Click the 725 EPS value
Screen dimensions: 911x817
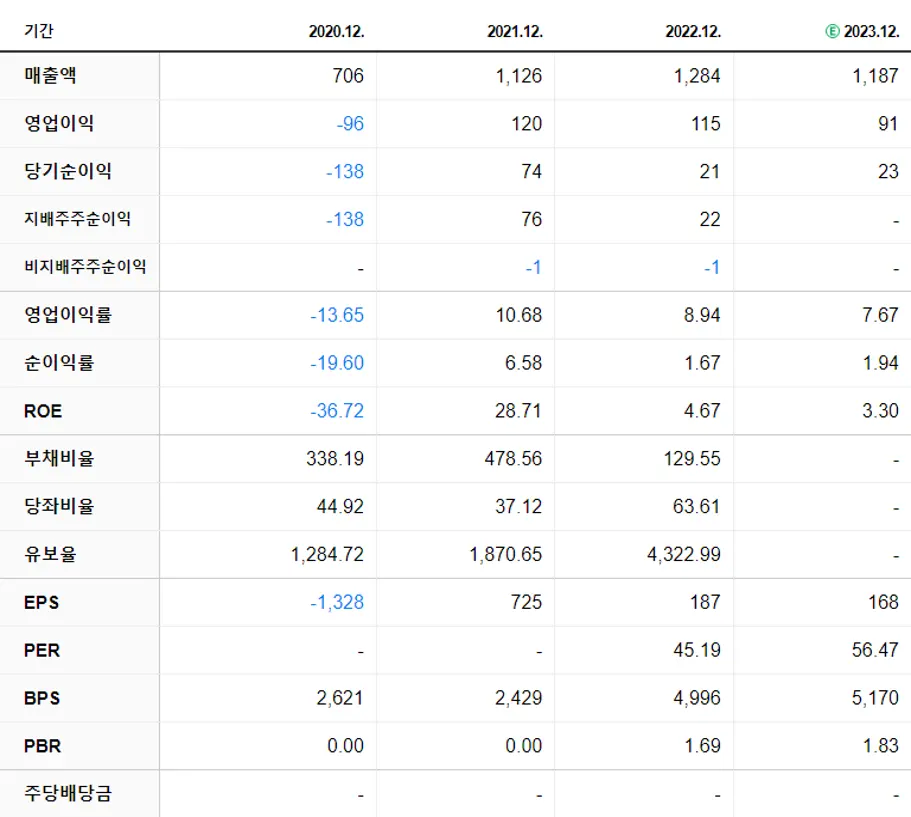coord(526,603)
